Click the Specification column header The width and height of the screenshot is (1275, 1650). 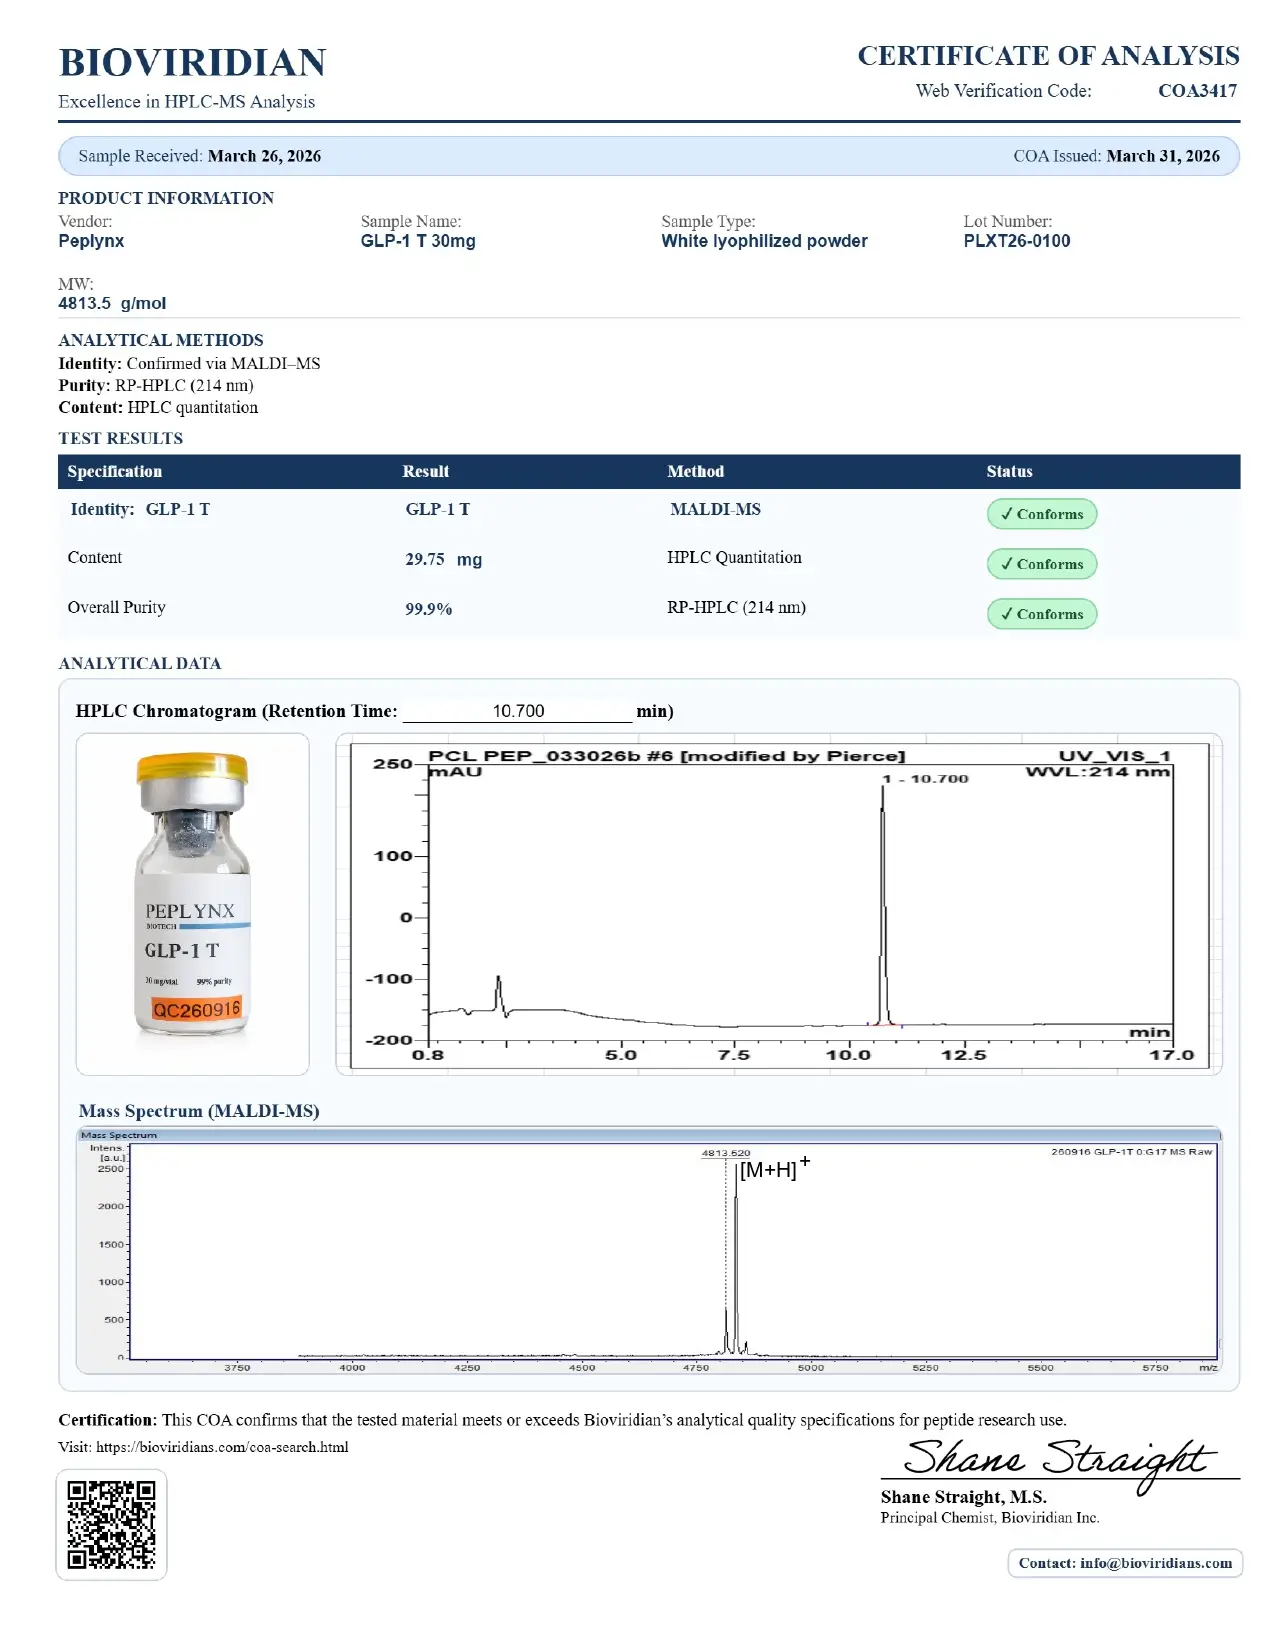click(x=115, y=472)
